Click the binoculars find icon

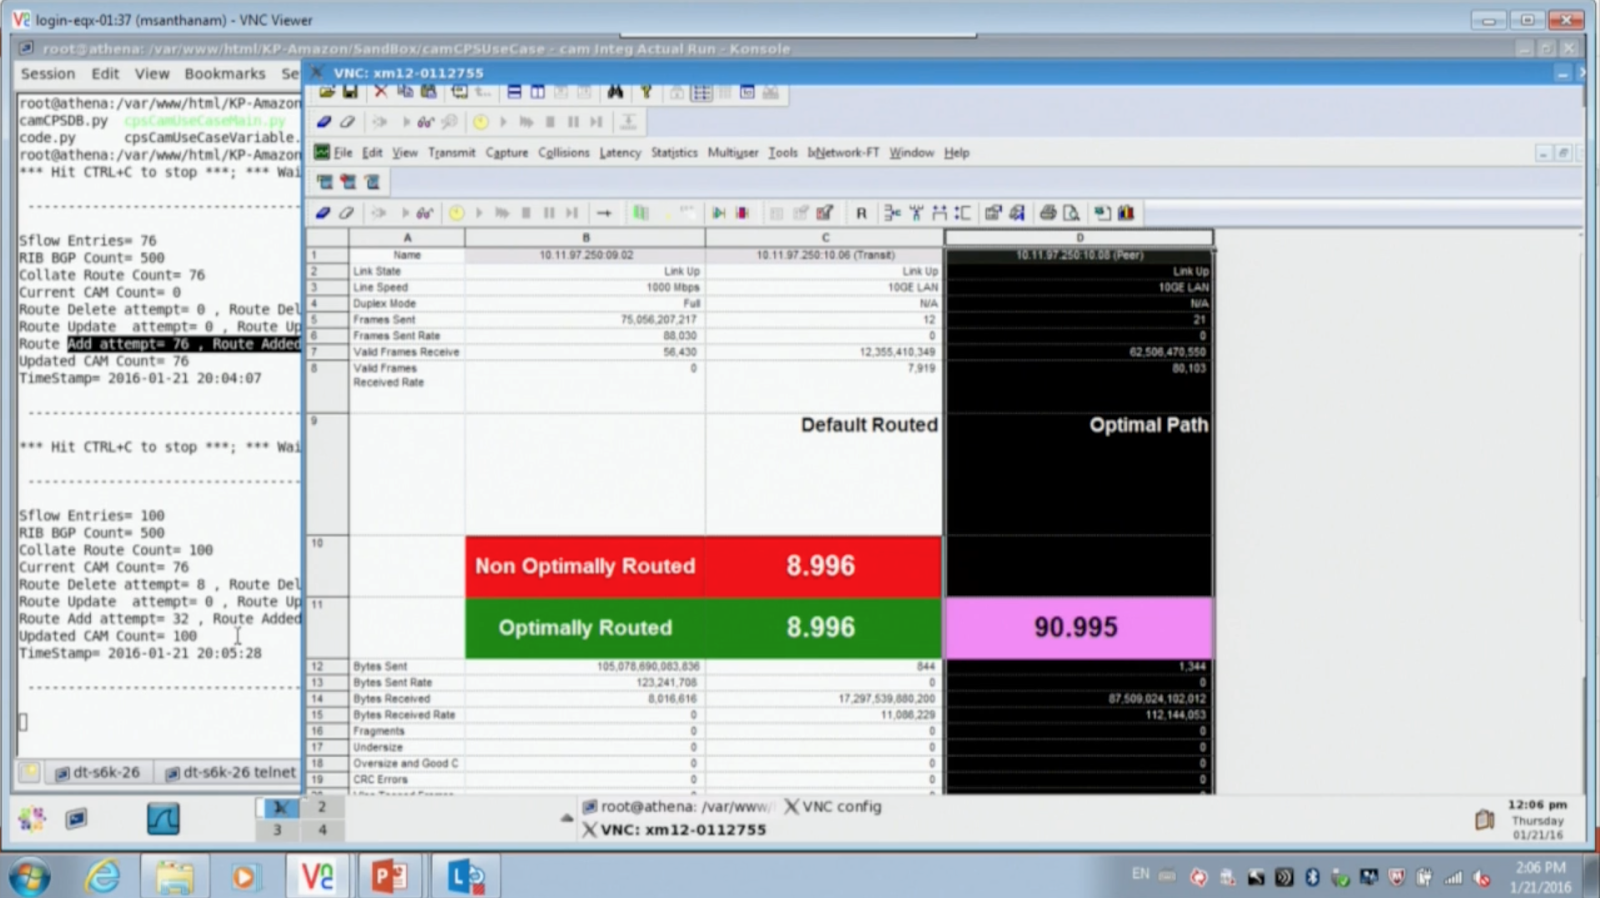click(x=615, y=92)
